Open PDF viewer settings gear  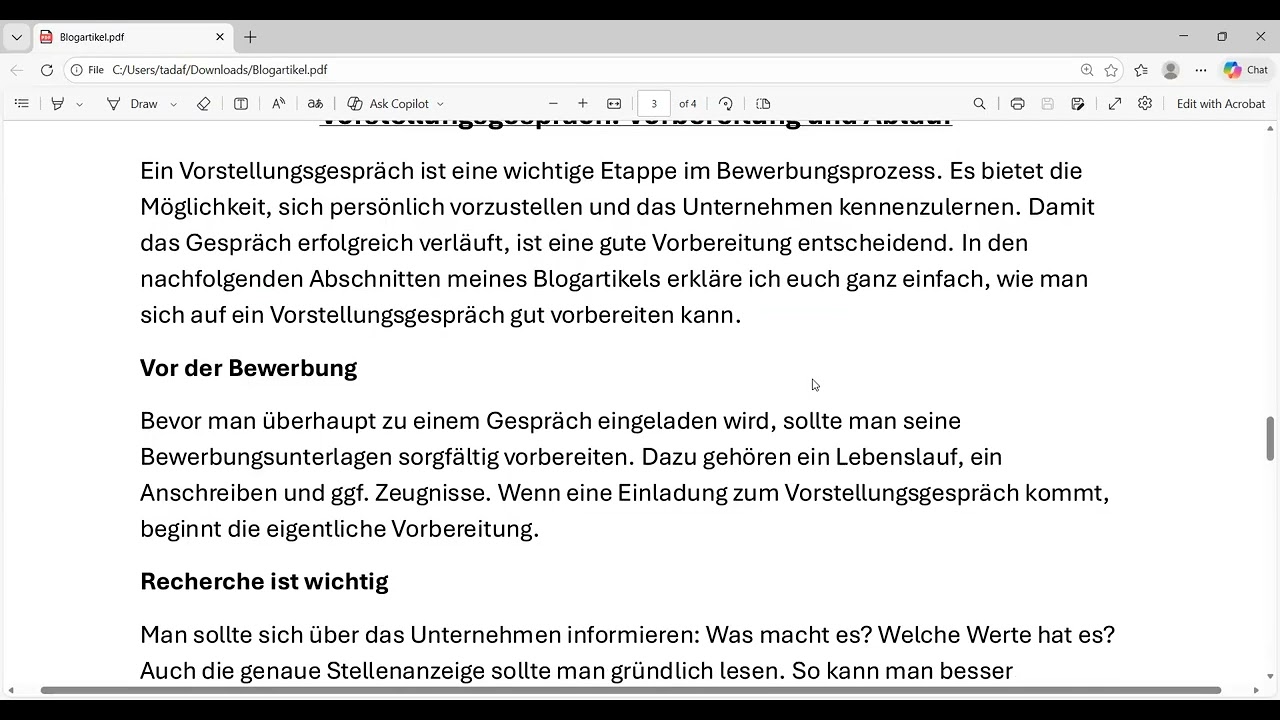pos(1145,104)
